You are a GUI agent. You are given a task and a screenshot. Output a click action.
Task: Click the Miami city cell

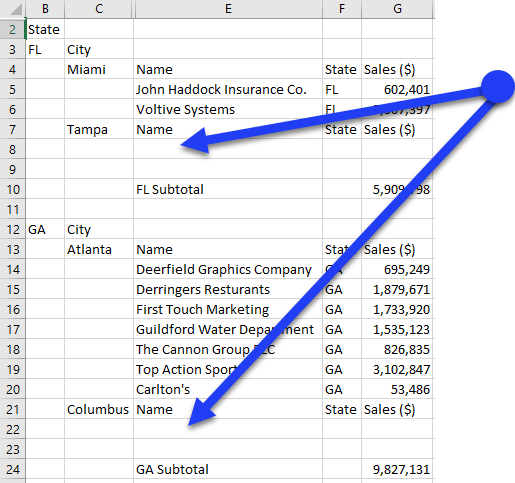tap(99, 69)
